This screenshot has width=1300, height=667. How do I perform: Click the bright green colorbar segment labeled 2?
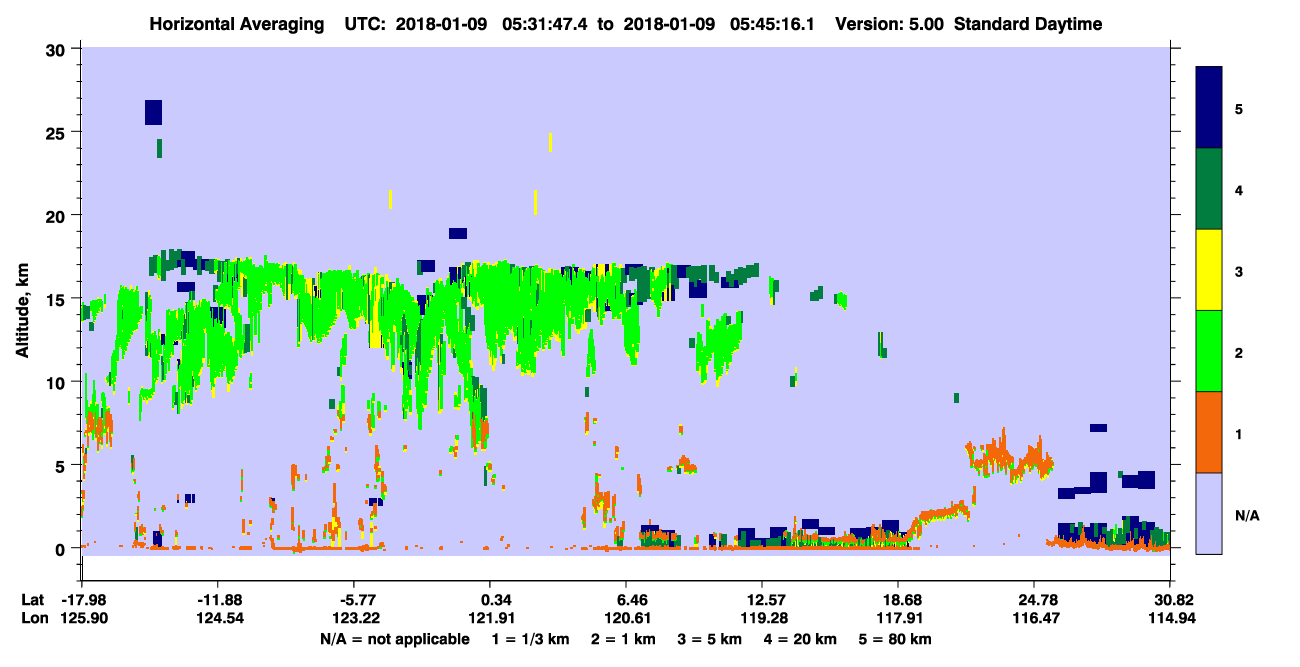coord(1209,350)
